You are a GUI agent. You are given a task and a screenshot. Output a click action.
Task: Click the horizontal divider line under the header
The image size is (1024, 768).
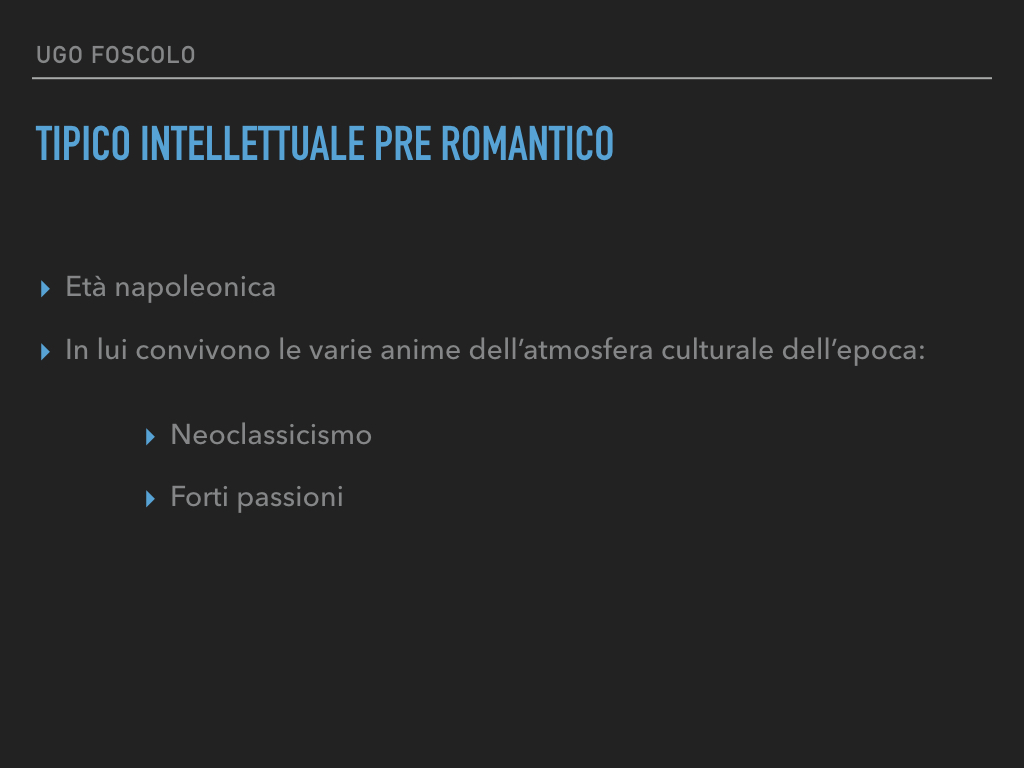point(512,78)
